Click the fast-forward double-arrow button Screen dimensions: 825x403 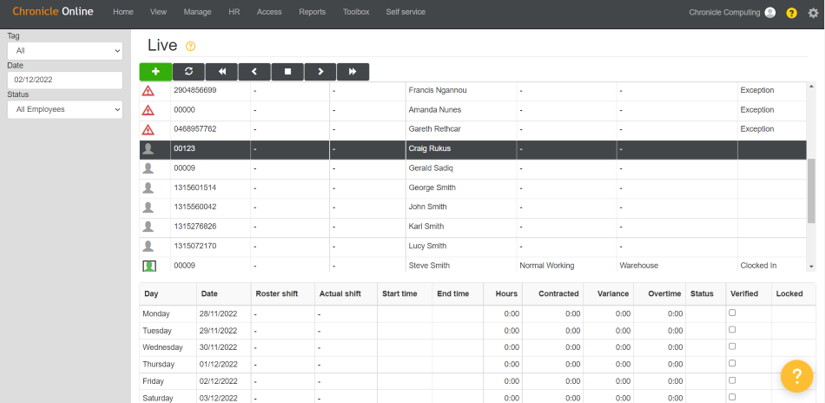pos(353,72)
